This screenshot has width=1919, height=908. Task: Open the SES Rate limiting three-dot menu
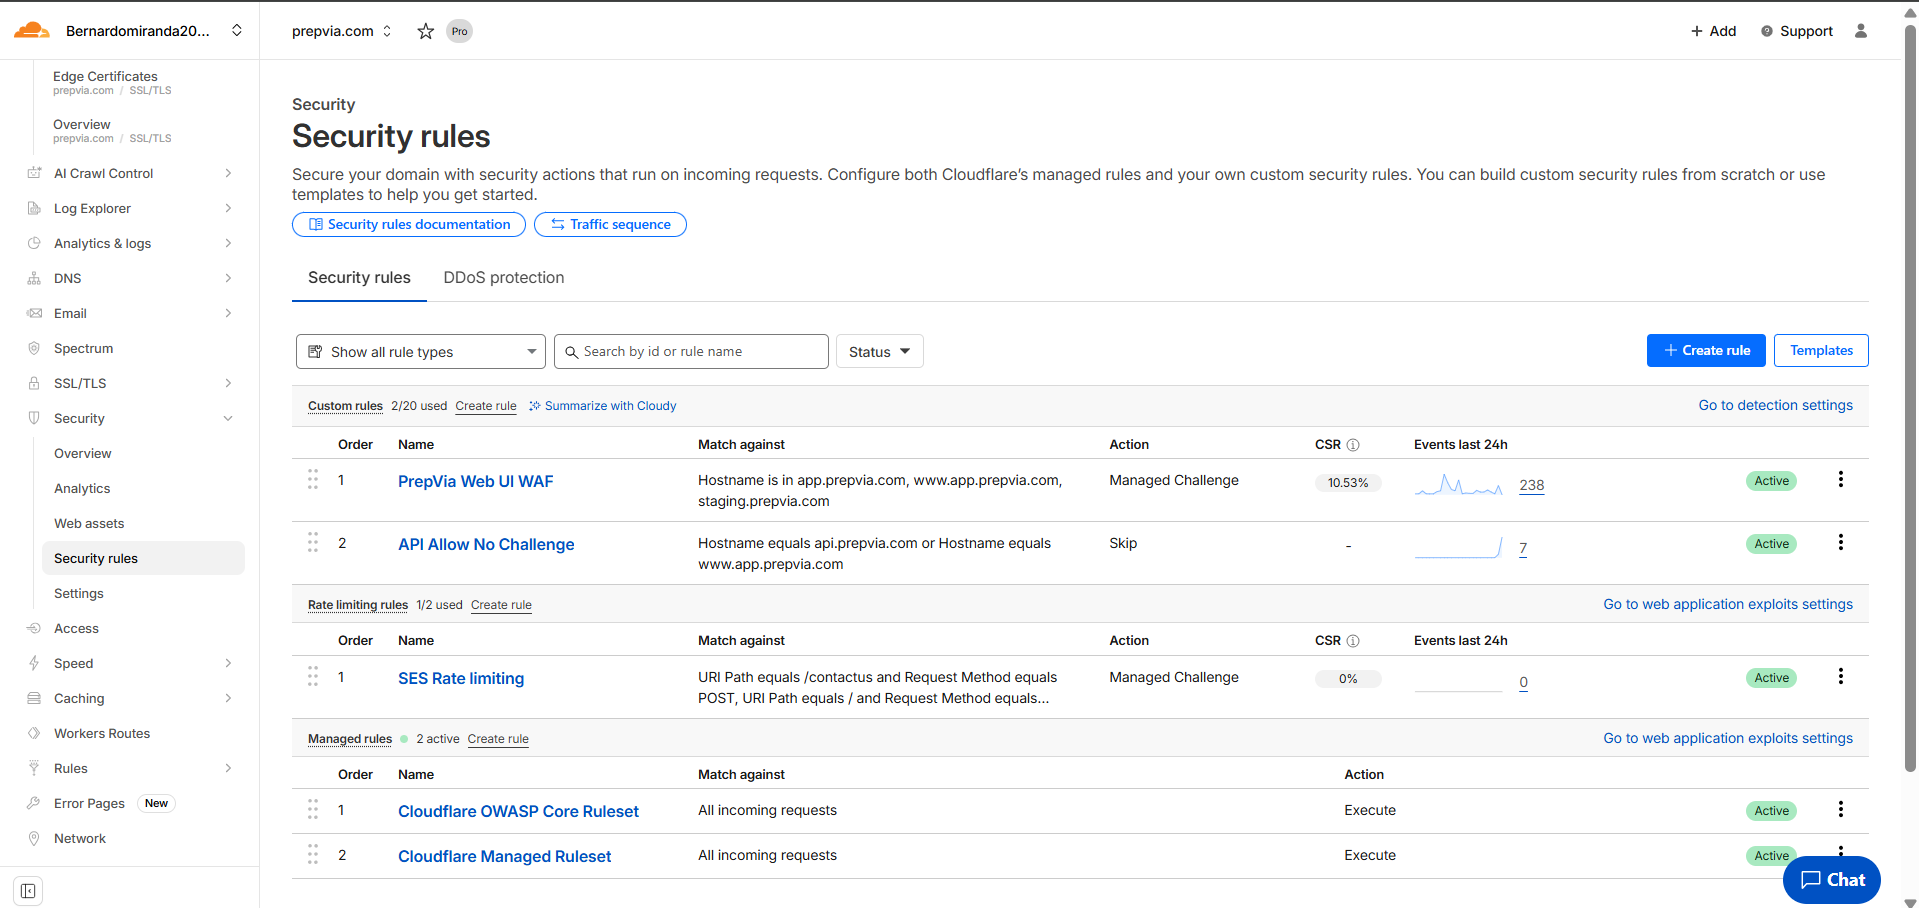point(1840,677)
